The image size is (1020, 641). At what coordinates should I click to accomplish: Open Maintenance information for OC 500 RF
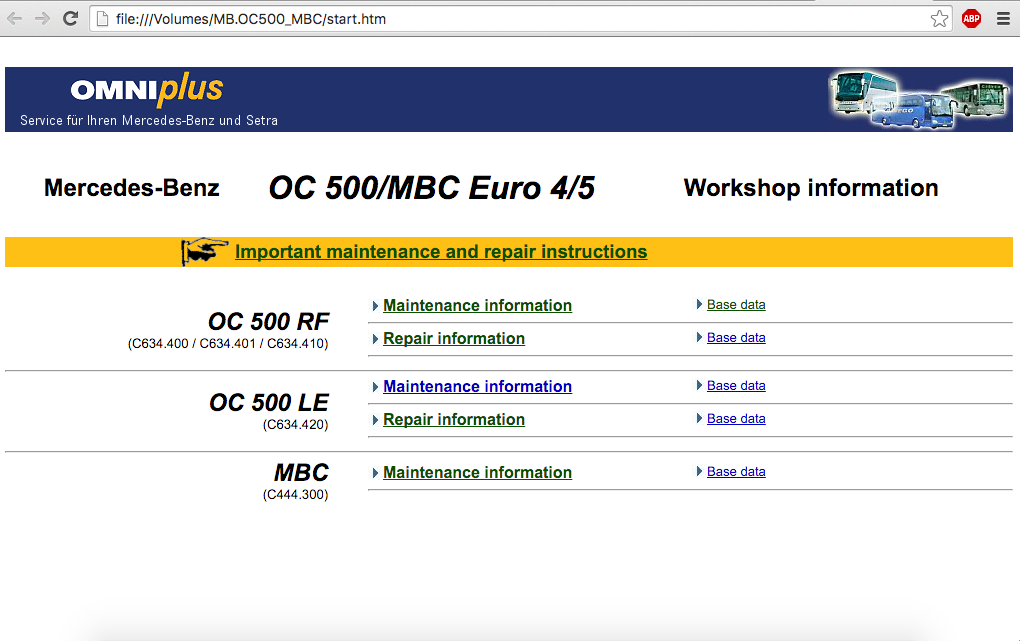477,305
